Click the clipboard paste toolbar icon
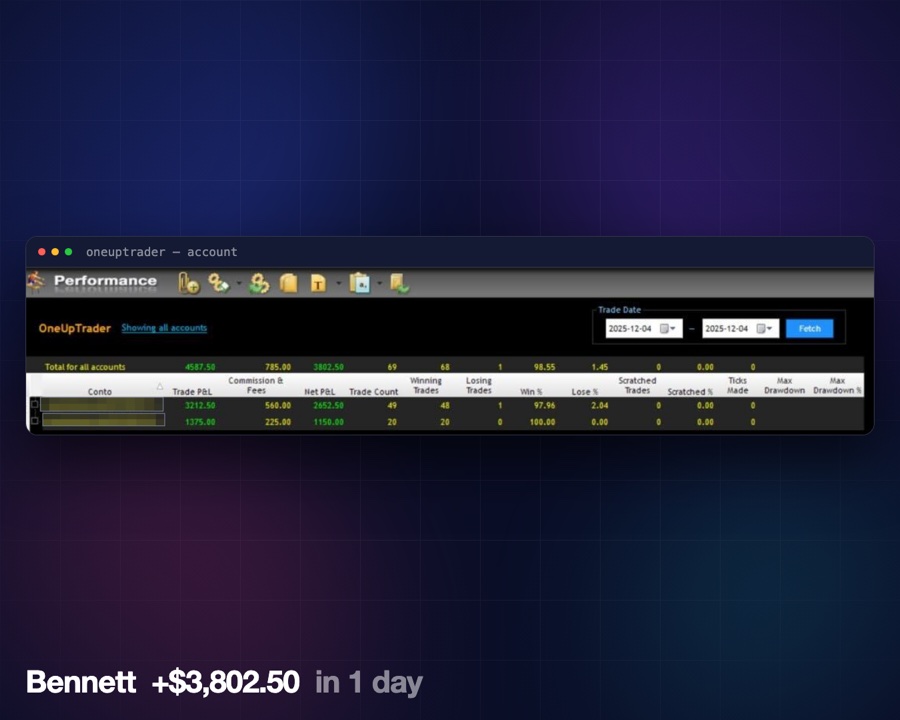The image size is (900, 720). pos(360,284)
